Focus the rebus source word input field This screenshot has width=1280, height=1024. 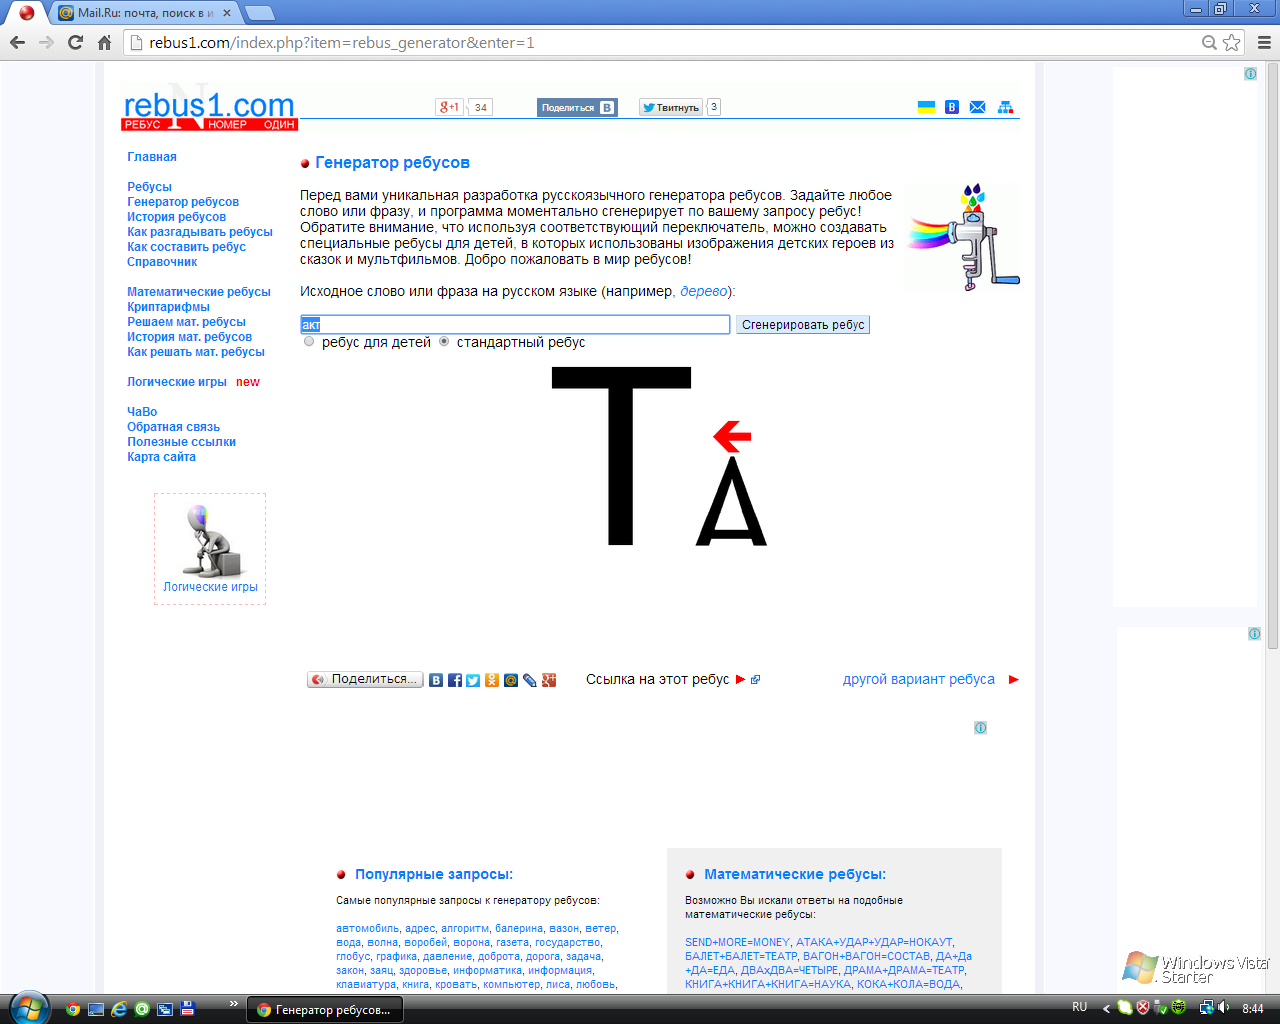[x=515, y=325]
